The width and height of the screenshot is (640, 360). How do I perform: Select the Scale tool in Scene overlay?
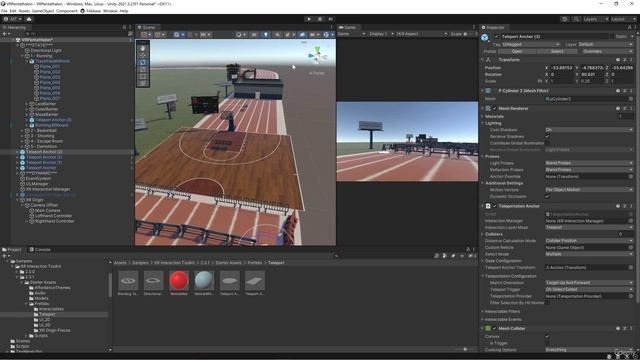[x=143, y=69]
